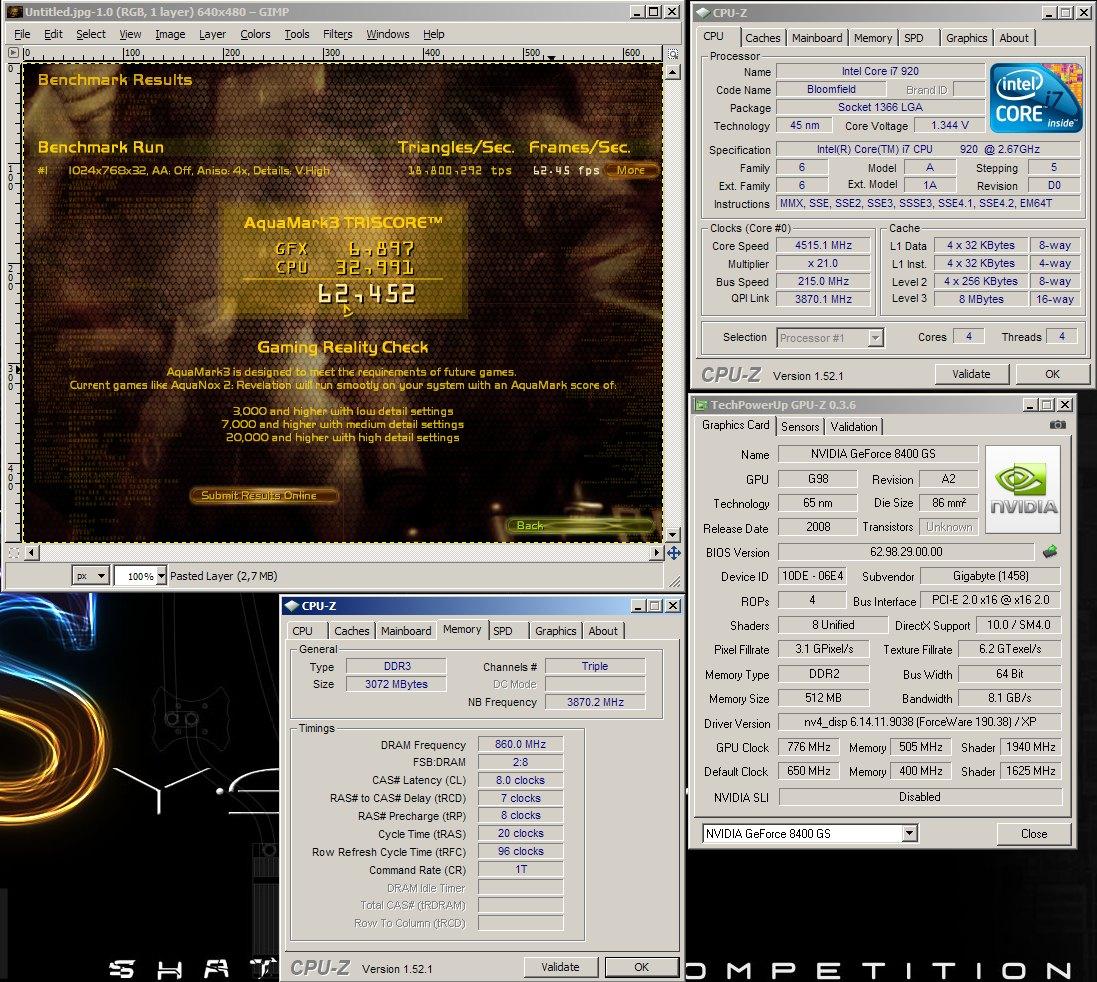Click GIMP horizontal scrollbar right arrow
Viewport: 1097px width, 982px height.
pos(656,553)
